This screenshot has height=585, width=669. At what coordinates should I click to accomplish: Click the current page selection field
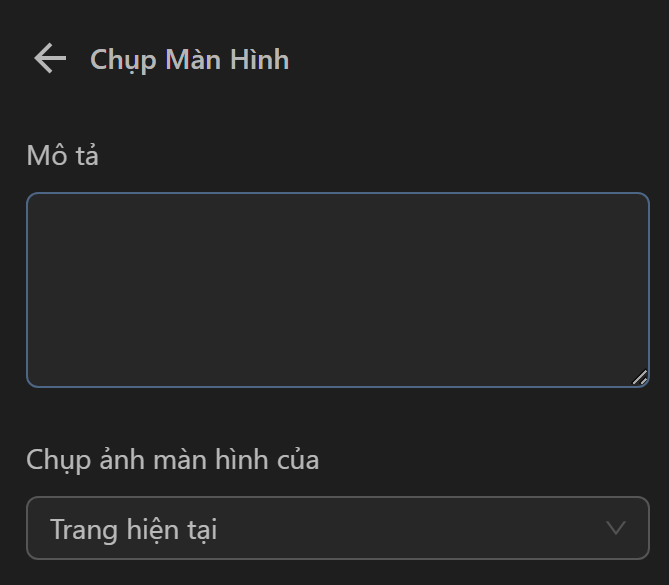click(337, 528)
